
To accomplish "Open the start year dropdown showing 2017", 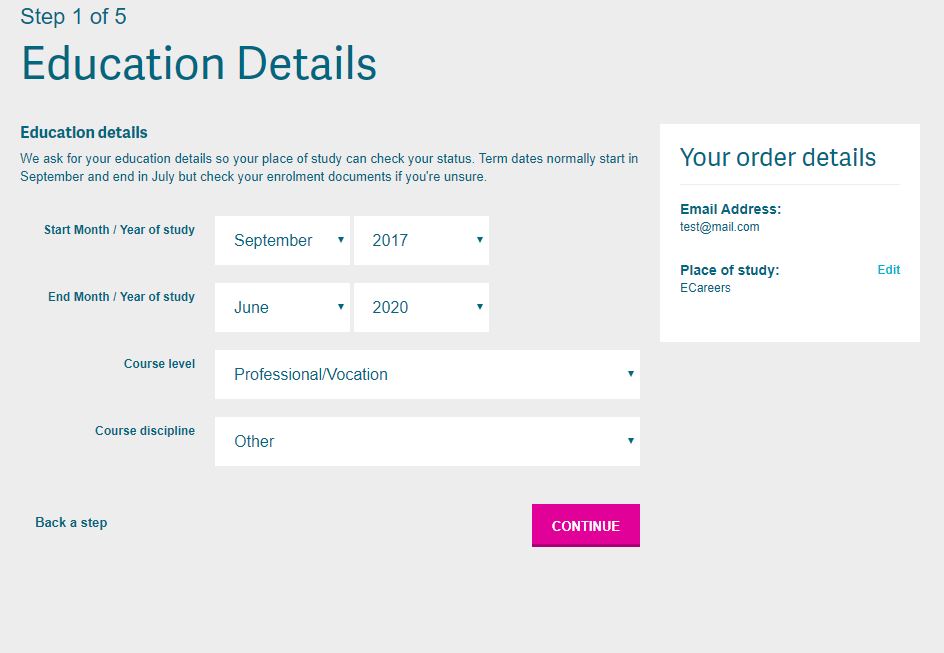I will [x=421, y=240].
